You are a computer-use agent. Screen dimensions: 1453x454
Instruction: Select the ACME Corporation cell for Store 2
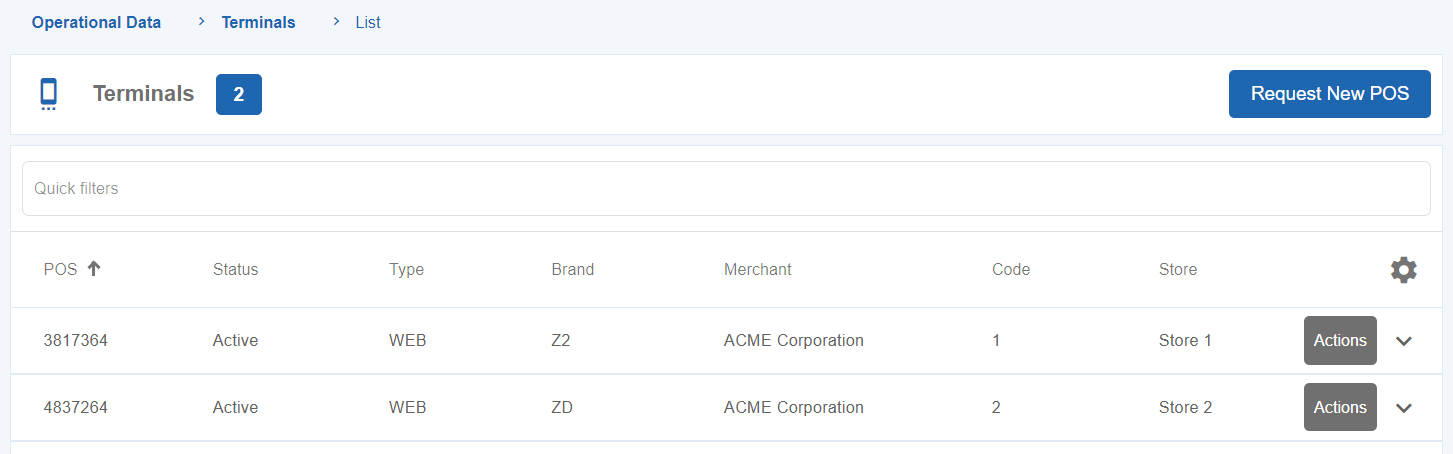click(x=793, y=408)
